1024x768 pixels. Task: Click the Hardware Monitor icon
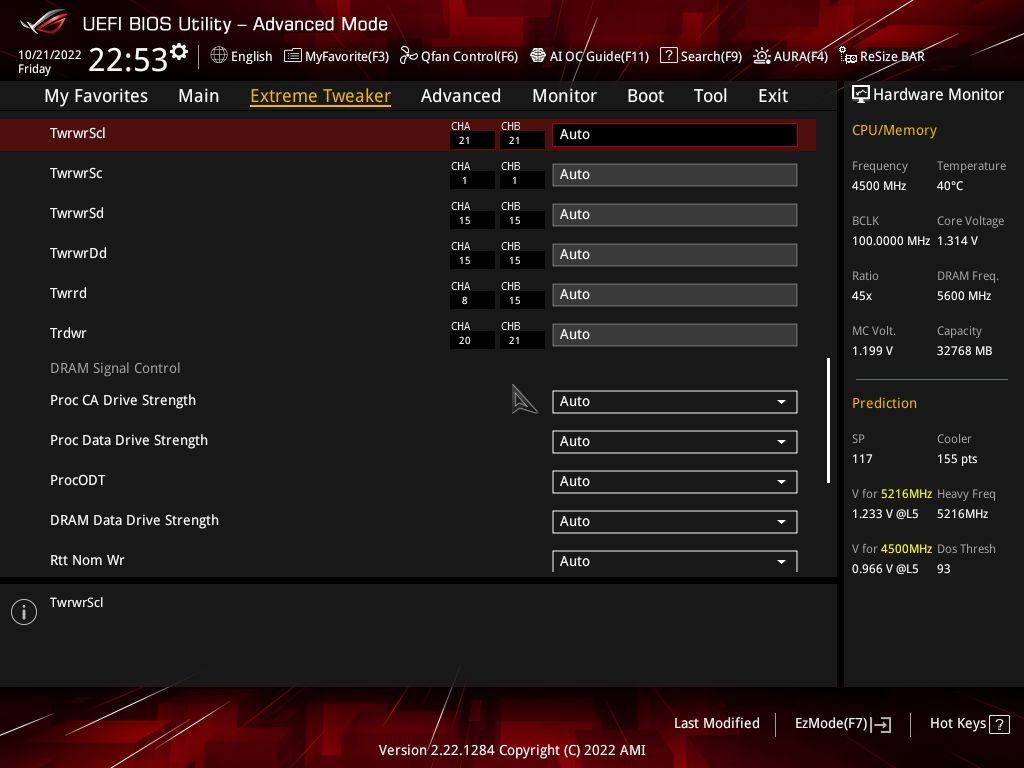861,95
